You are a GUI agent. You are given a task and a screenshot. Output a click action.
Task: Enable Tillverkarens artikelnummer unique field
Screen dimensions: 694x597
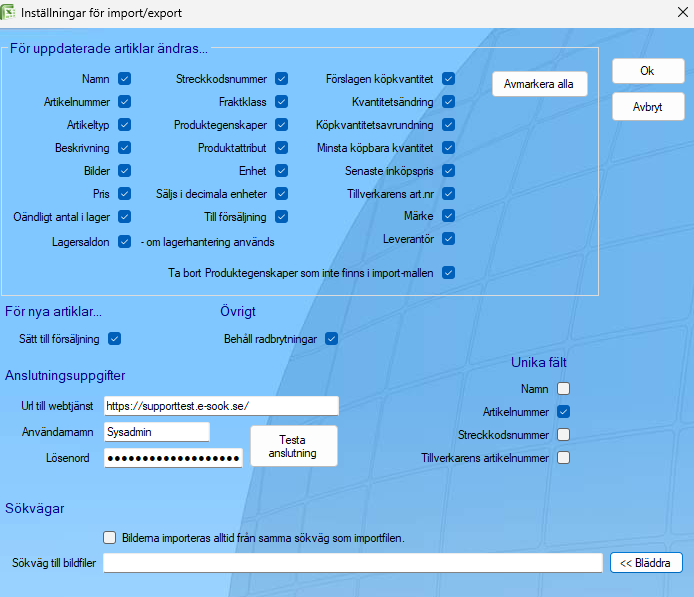click(563, 457)
